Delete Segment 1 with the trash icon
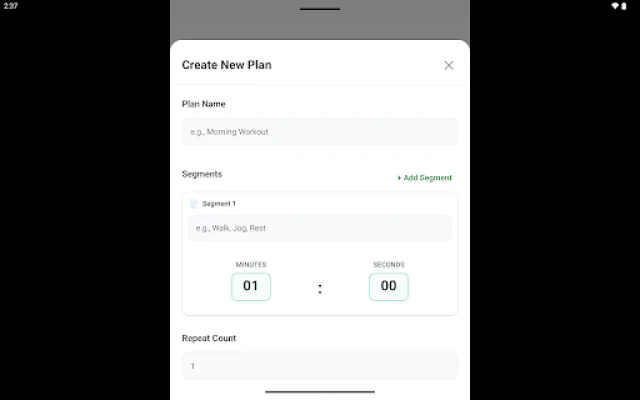Viewport: 640px width, 400px height. point(193,203)
